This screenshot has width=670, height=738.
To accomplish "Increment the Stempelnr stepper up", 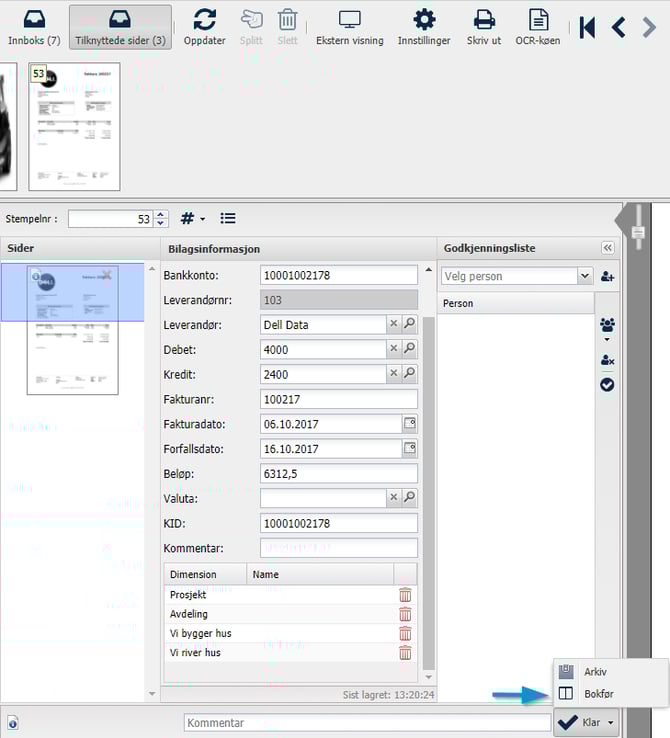I will [160, 213].
